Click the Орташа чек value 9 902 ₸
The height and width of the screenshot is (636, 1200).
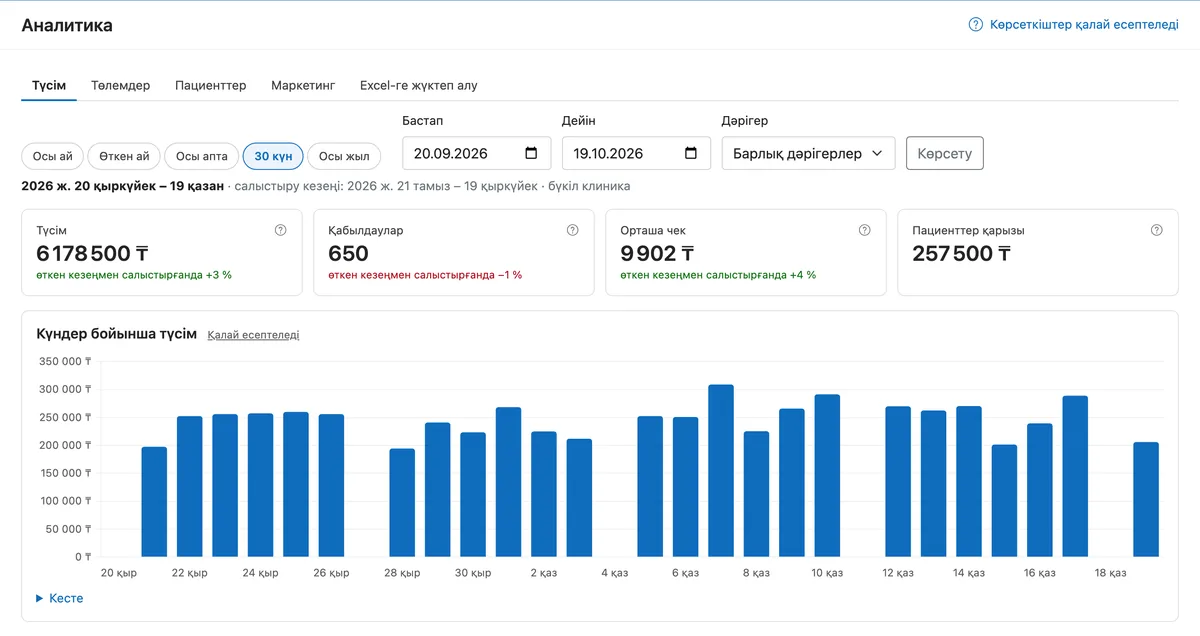pos(657,253)
